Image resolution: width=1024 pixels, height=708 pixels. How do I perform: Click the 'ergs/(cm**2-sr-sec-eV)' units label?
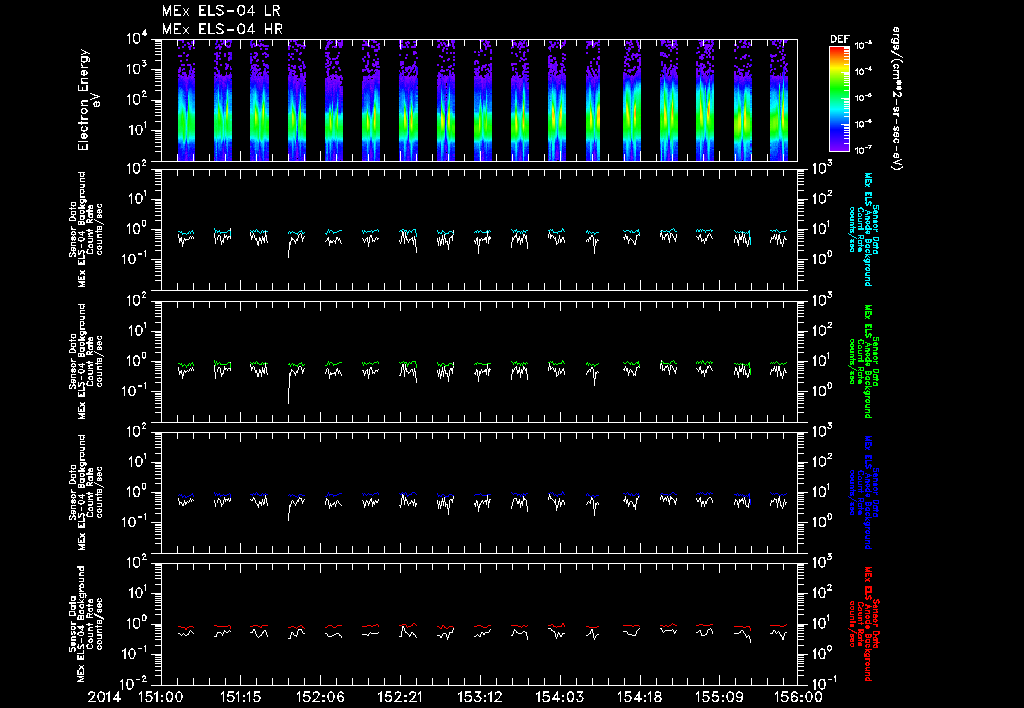pos(897,99)
